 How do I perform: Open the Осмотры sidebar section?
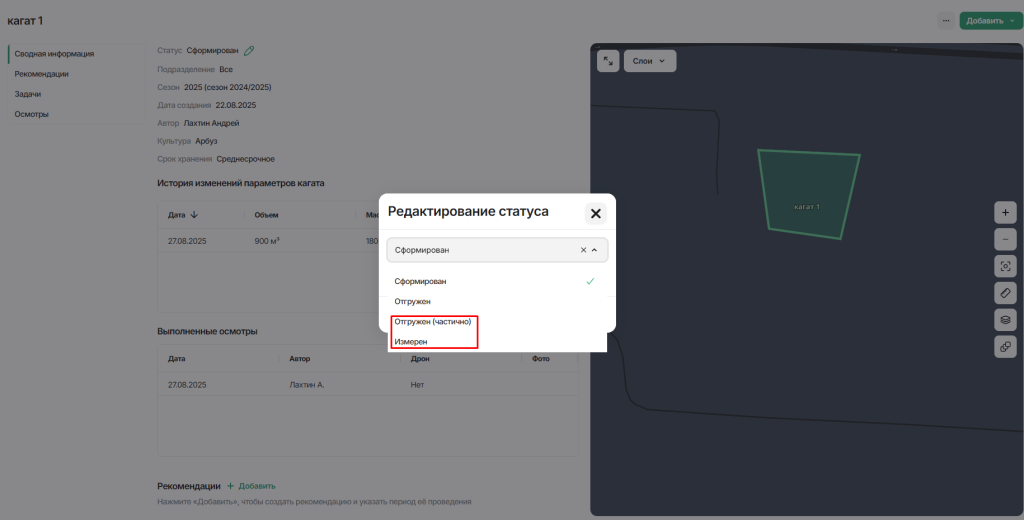coord(31,114)
